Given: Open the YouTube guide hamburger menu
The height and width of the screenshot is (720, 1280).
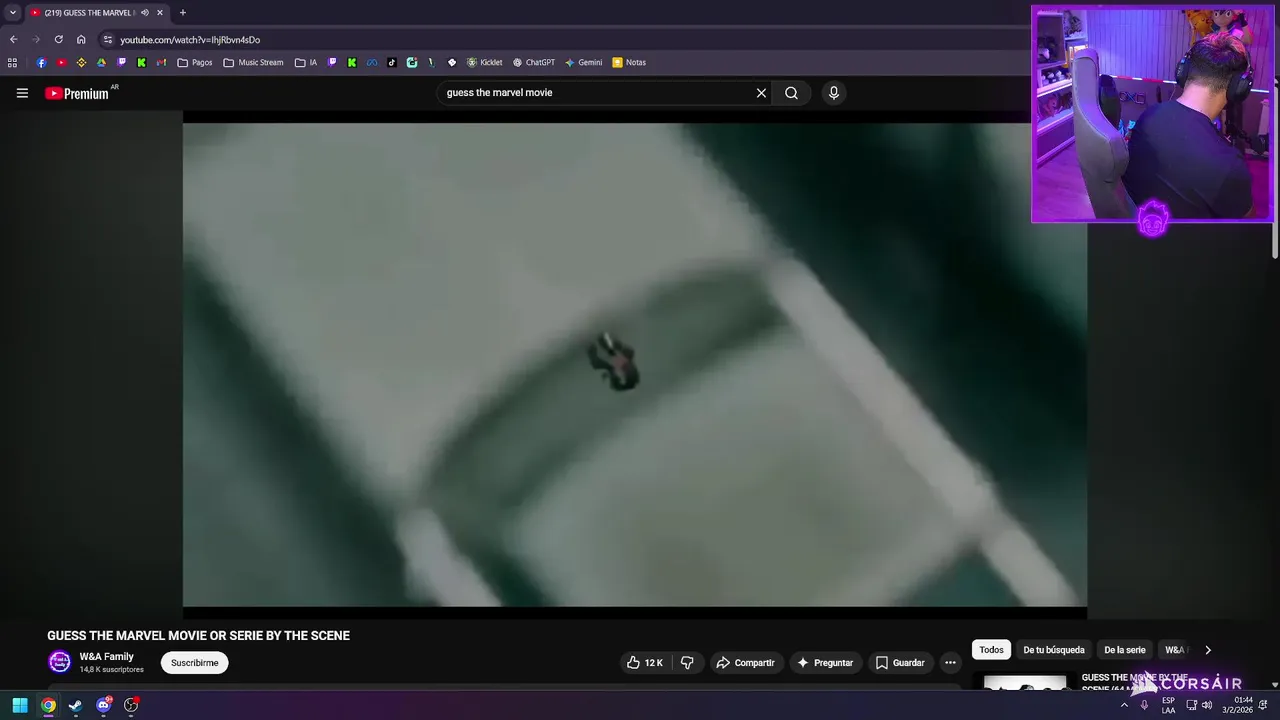Looking at the screenshot, I should tap(22, 93).
